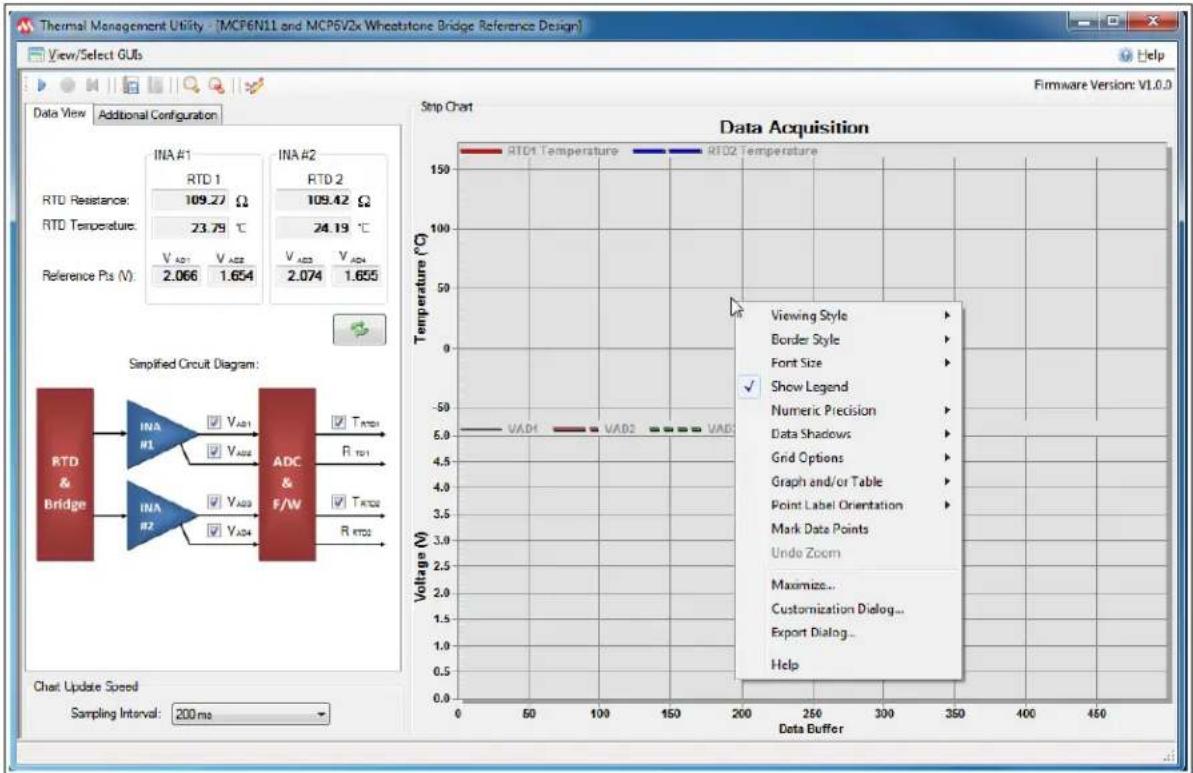
Task: Click the grayed document icon beside save
Action: click(x=156, y=85)
